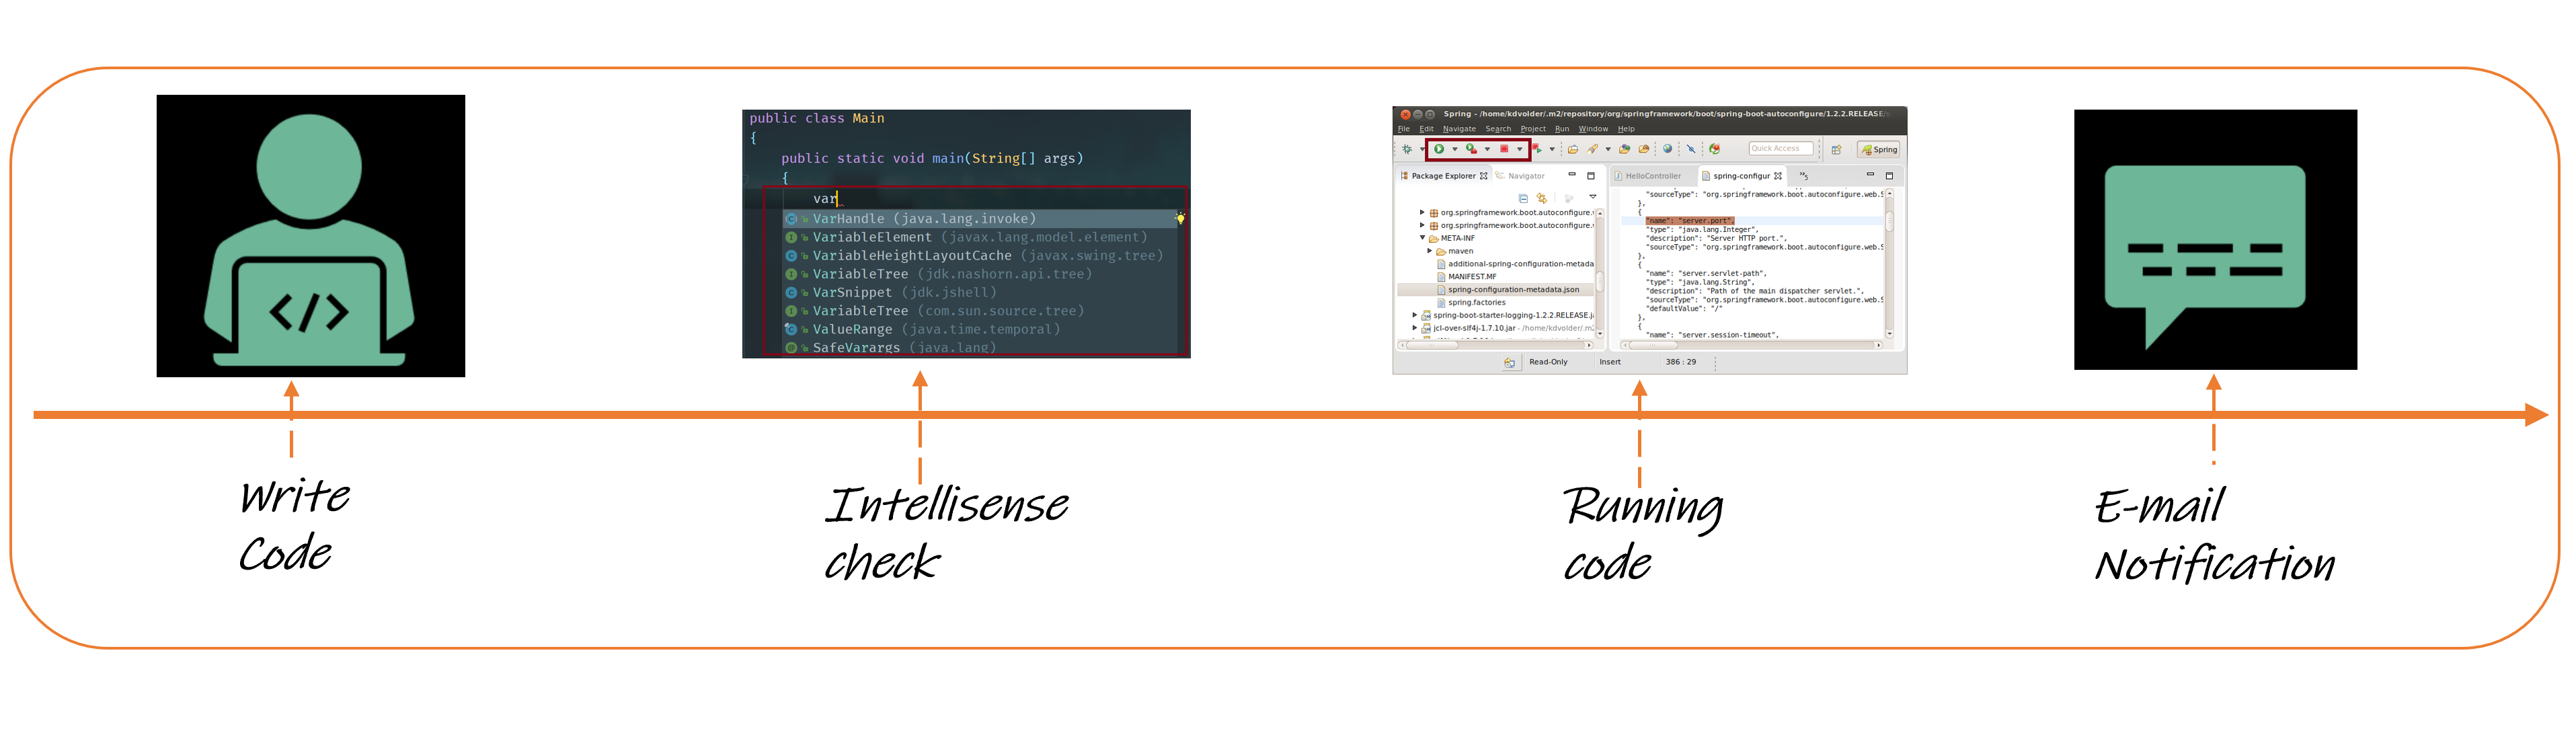Click the globe web browser toolbar icon
The width and height of the screenshot is (2576, 739).
[1667, 149]
